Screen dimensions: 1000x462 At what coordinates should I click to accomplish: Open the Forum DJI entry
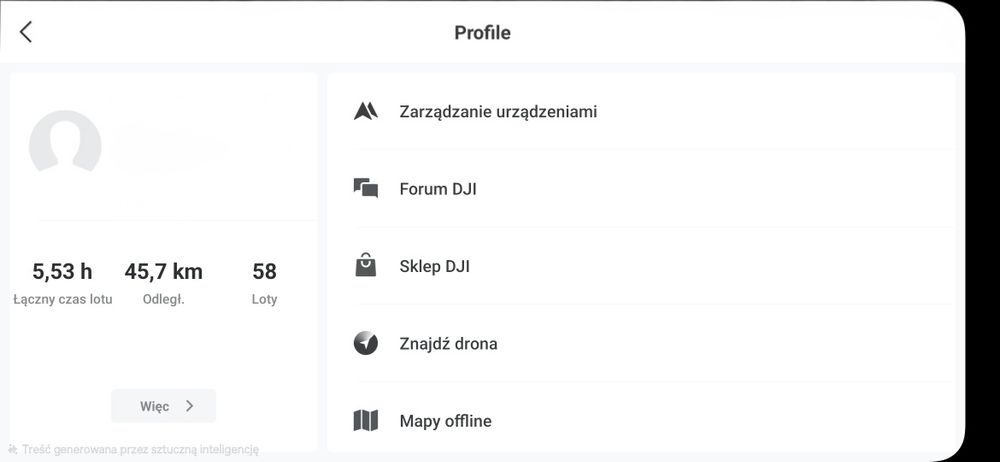point(438,188)
